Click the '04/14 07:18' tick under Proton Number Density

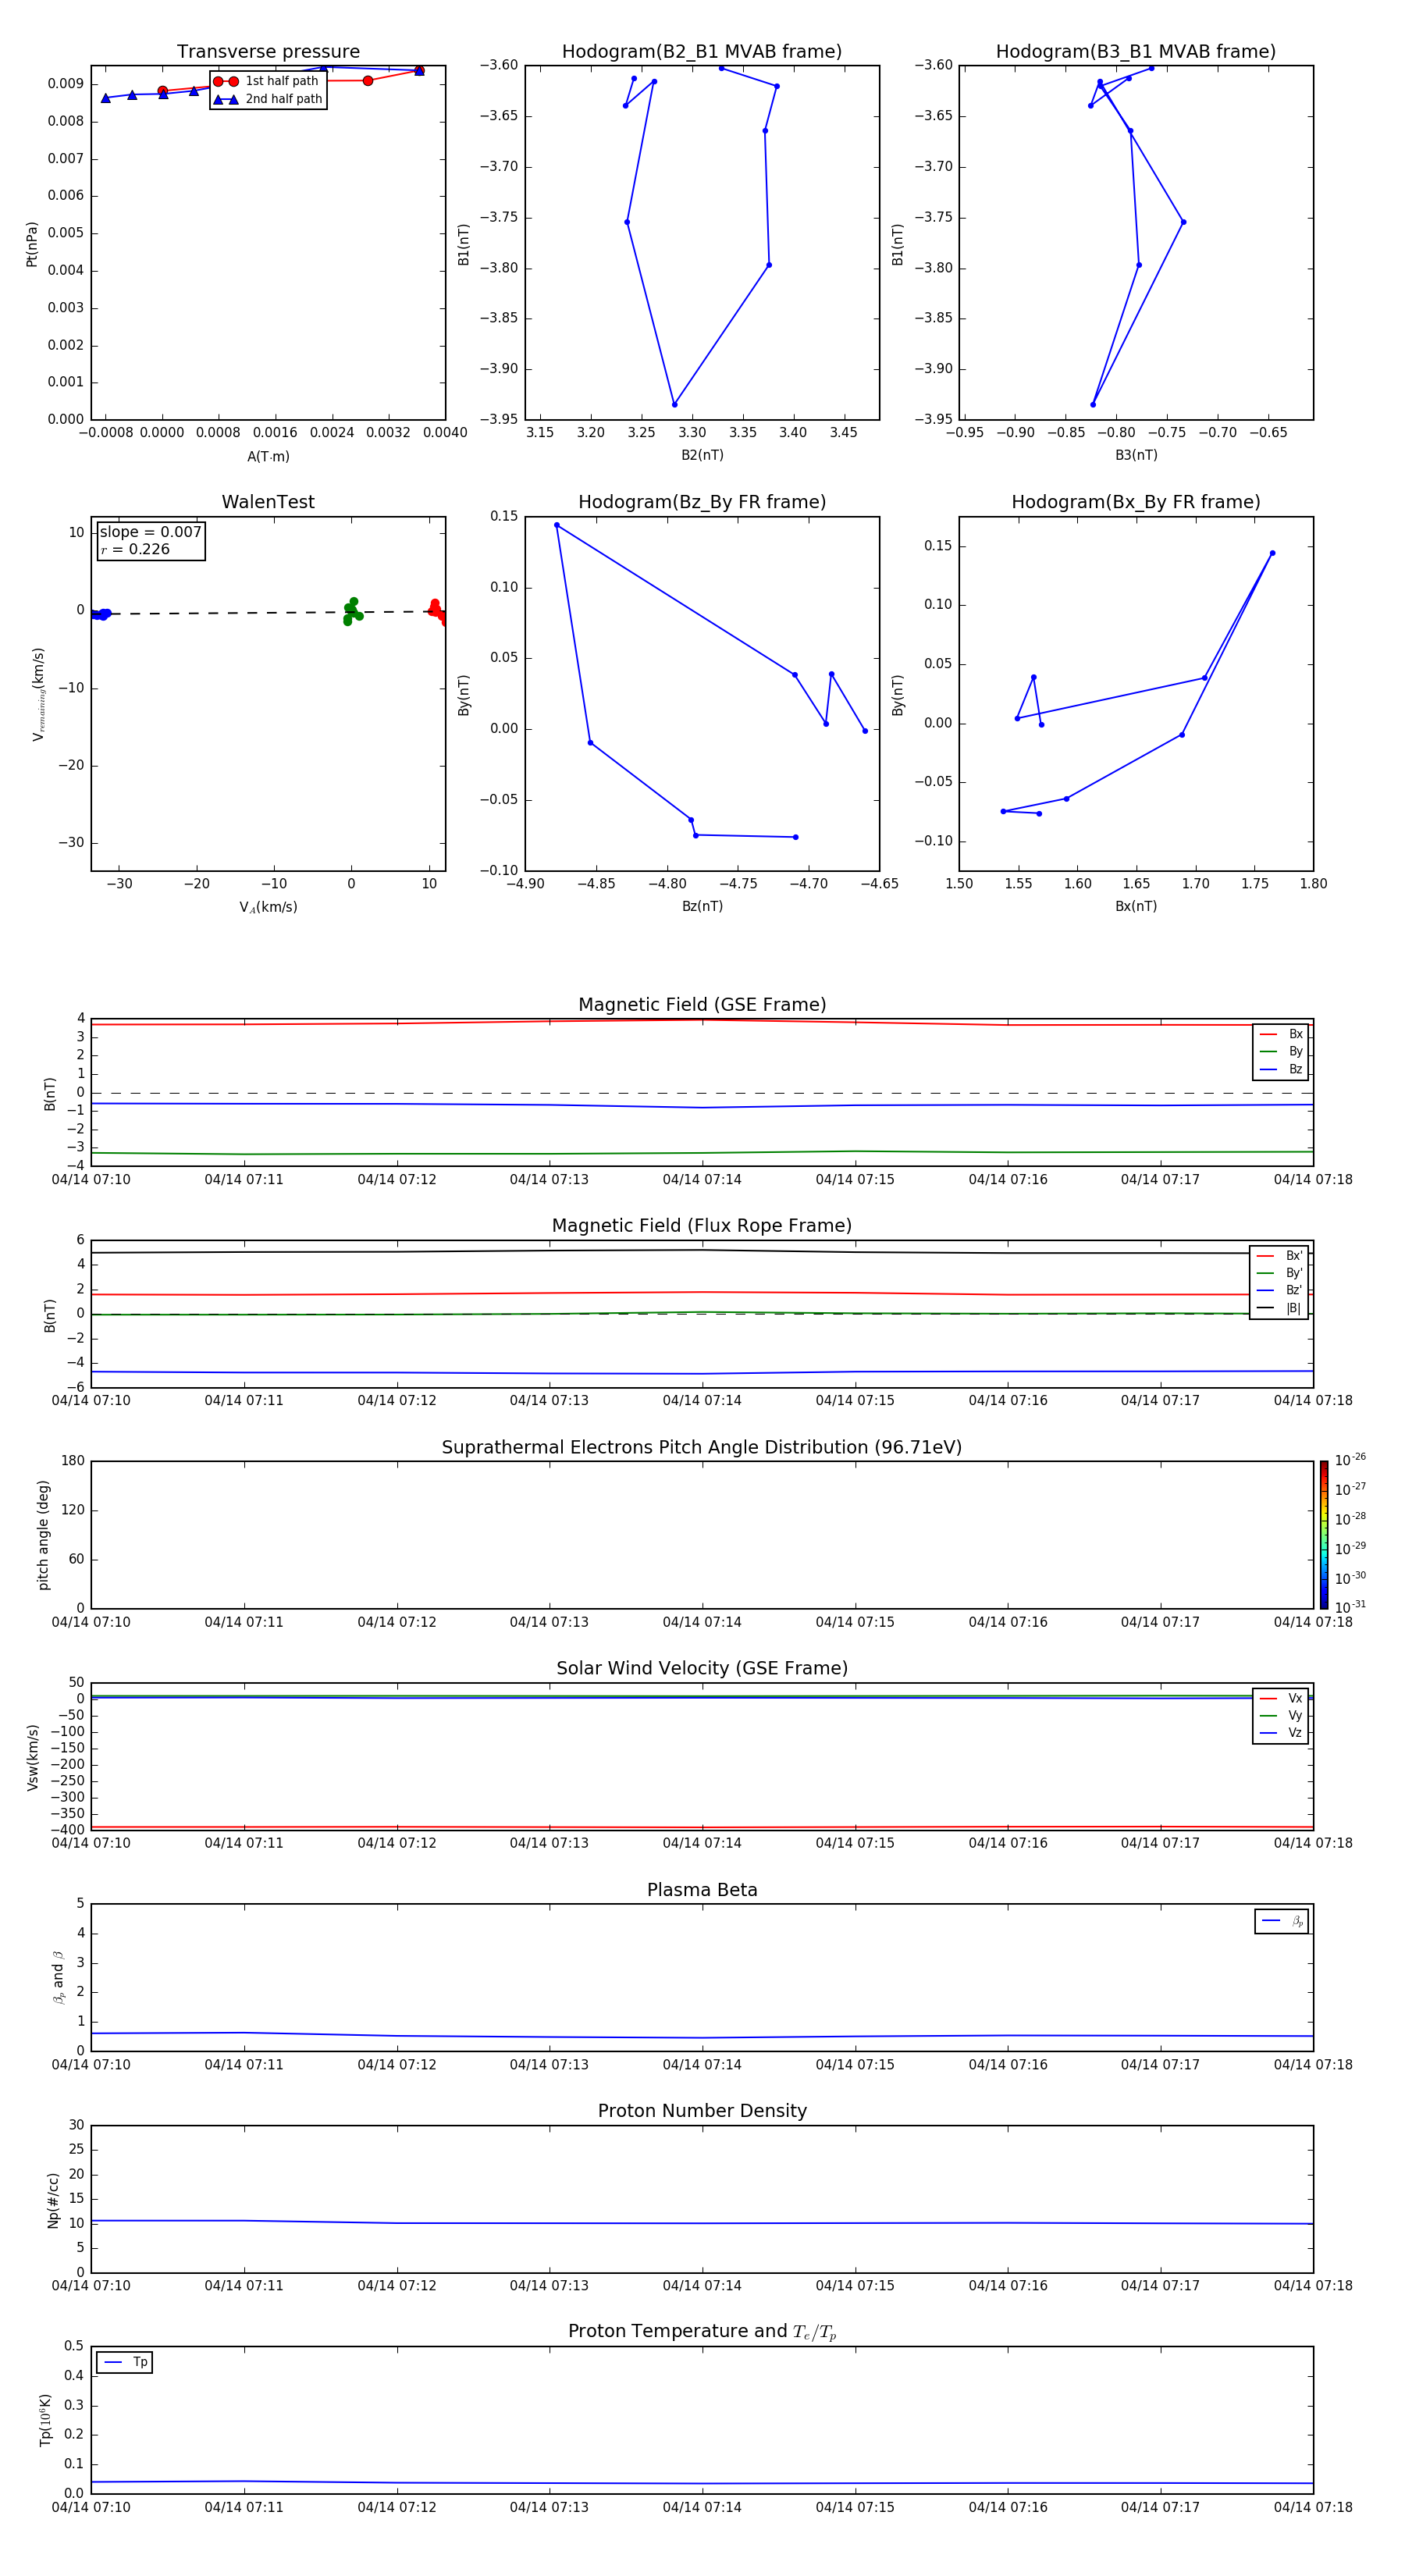pos(1313,2286)
